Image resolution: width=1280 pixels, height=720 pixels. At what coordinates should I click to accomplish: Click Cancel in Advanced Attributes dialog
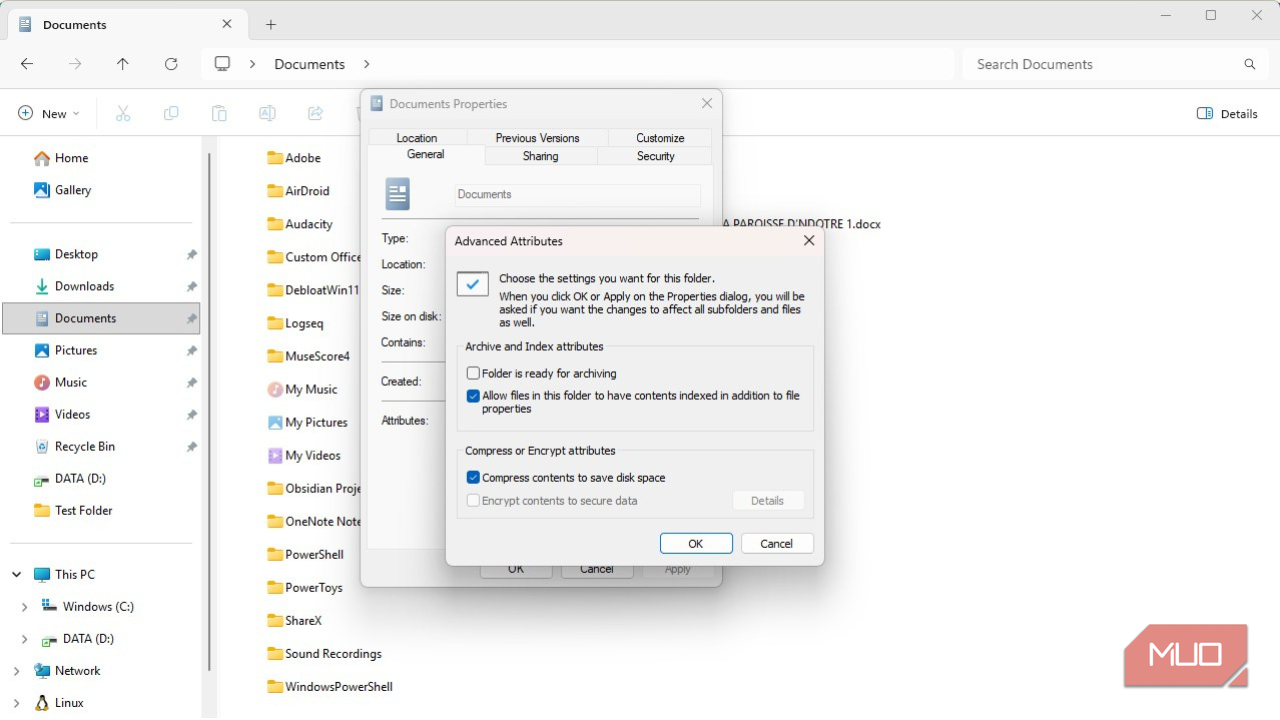pos(777,544)
